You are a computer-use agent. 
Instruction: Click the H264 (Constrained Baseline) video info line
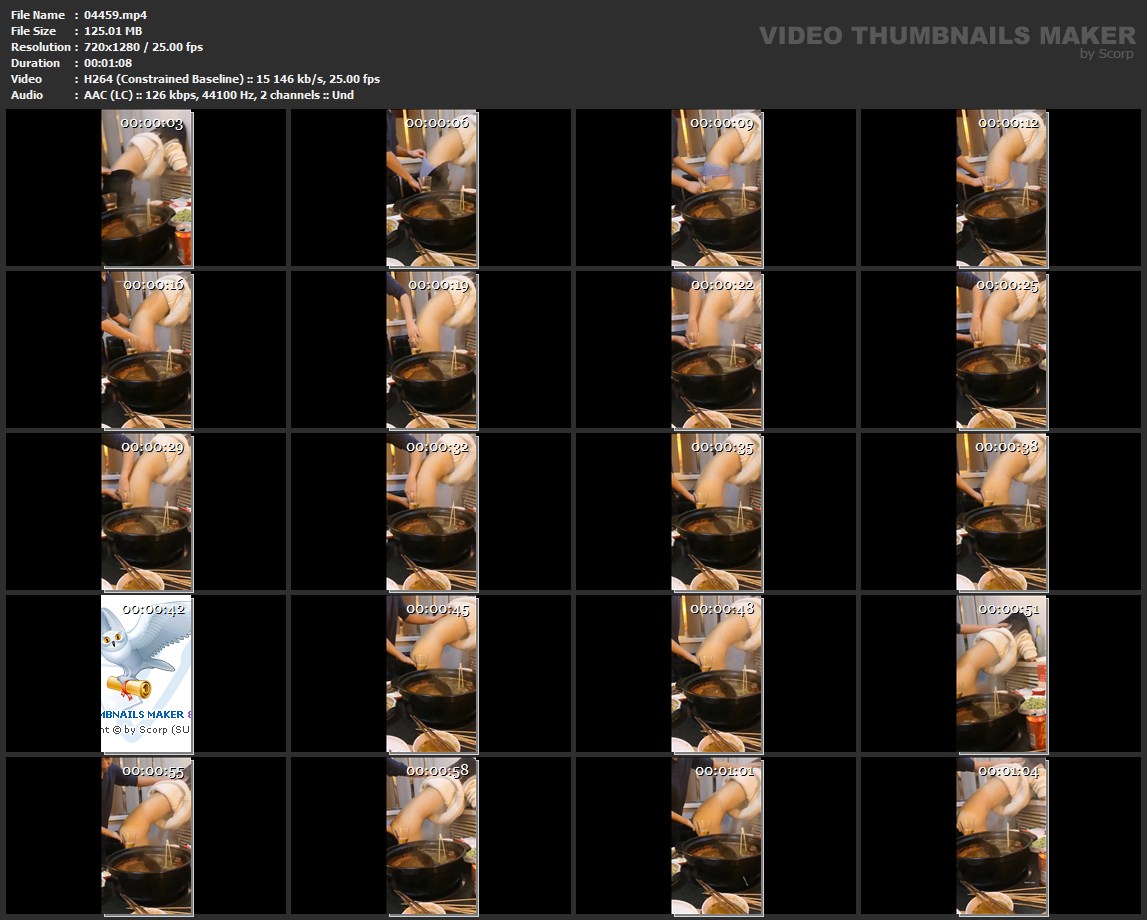[x=232, y=79]
